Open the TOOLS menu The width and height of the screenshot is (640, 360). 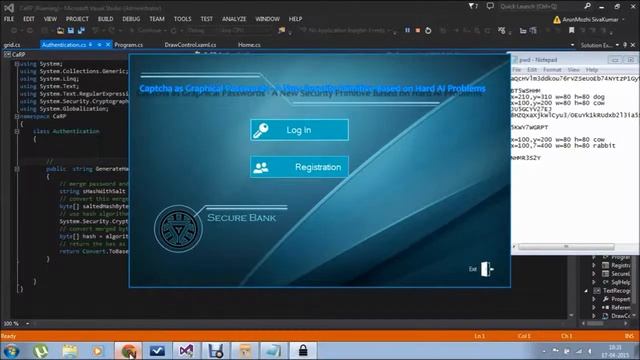[x=182, y=19]
